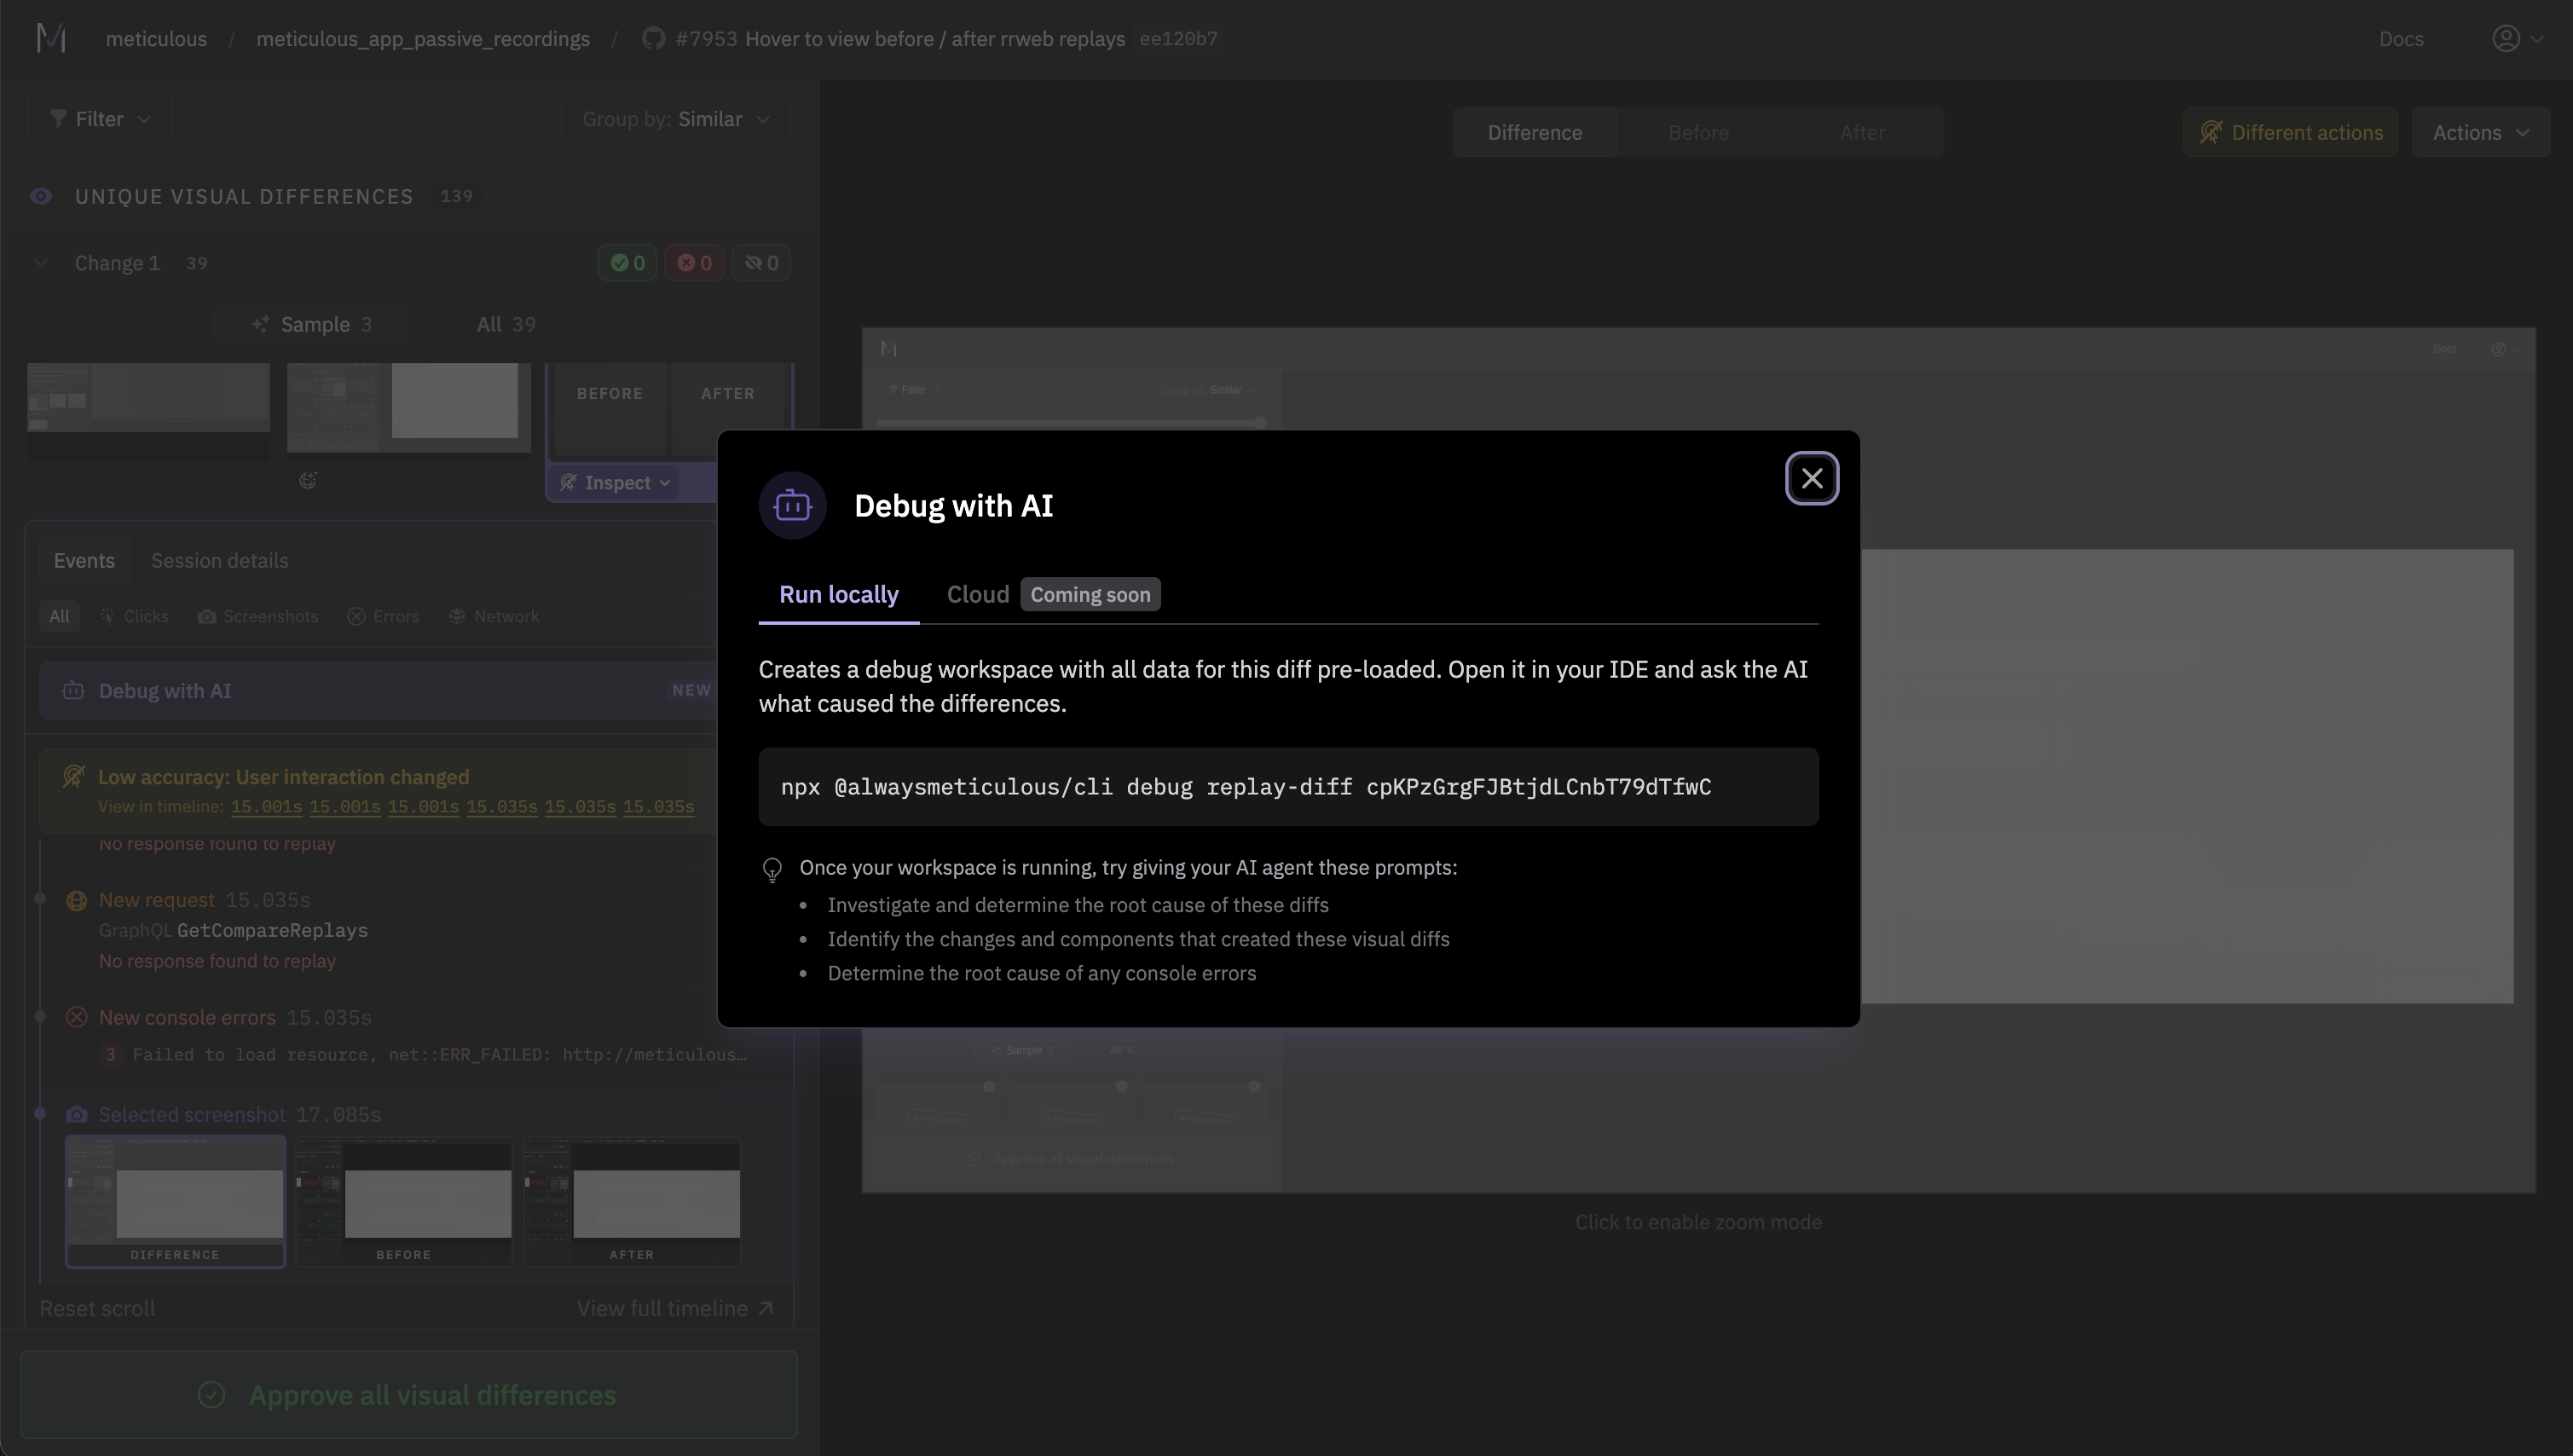Select the All events filter
2573x1456 pixels.
click(x=59, y=617)
